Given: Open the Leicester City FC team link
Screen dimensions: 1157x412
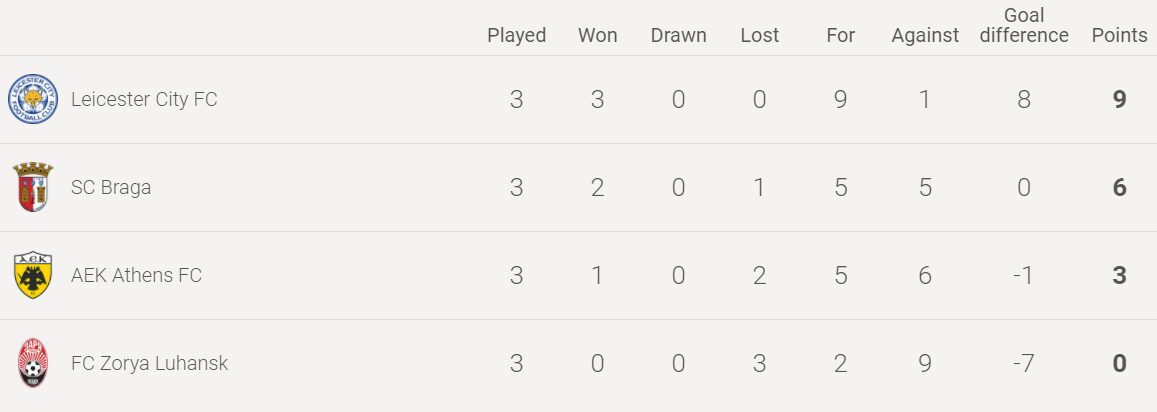Looking at the screenshot, I should coord(144,100).
